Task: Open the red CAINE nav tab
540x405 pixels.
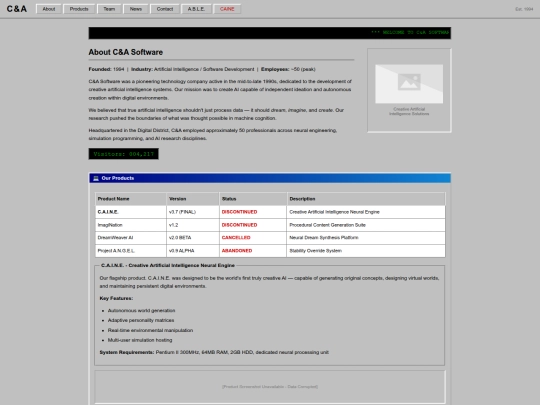Action: (227, 9)
